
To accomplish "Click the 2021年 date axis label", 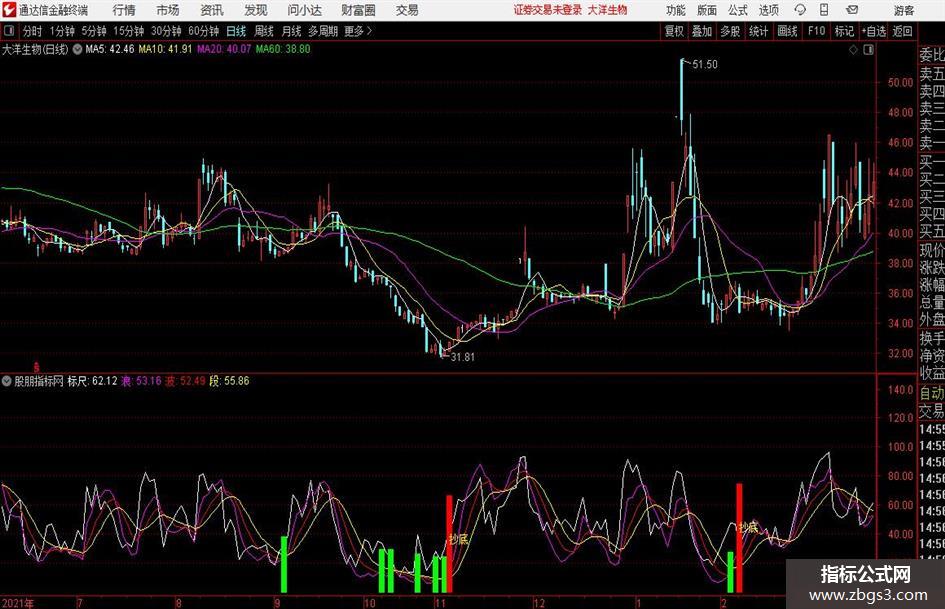I will pyautogui.click(x=18, y=603).
